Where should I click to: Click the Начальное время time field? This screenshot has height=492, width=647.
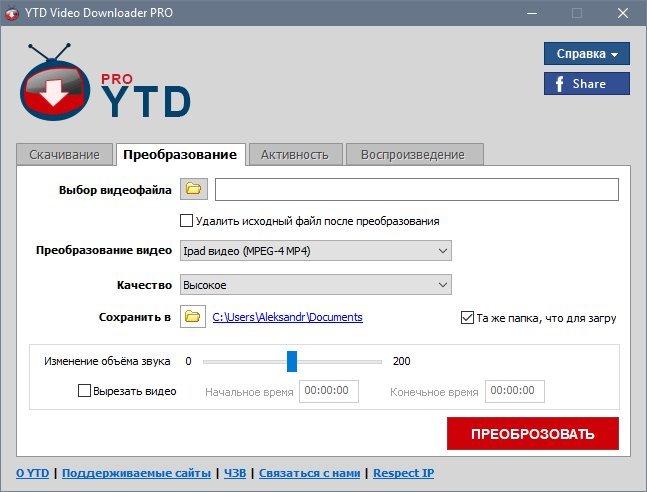coord(329,391)
